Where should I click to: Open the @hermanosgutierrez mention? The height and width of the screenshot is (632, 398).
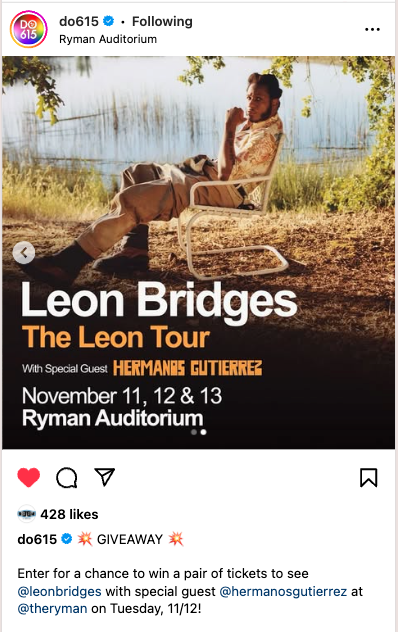coord(283,591)
